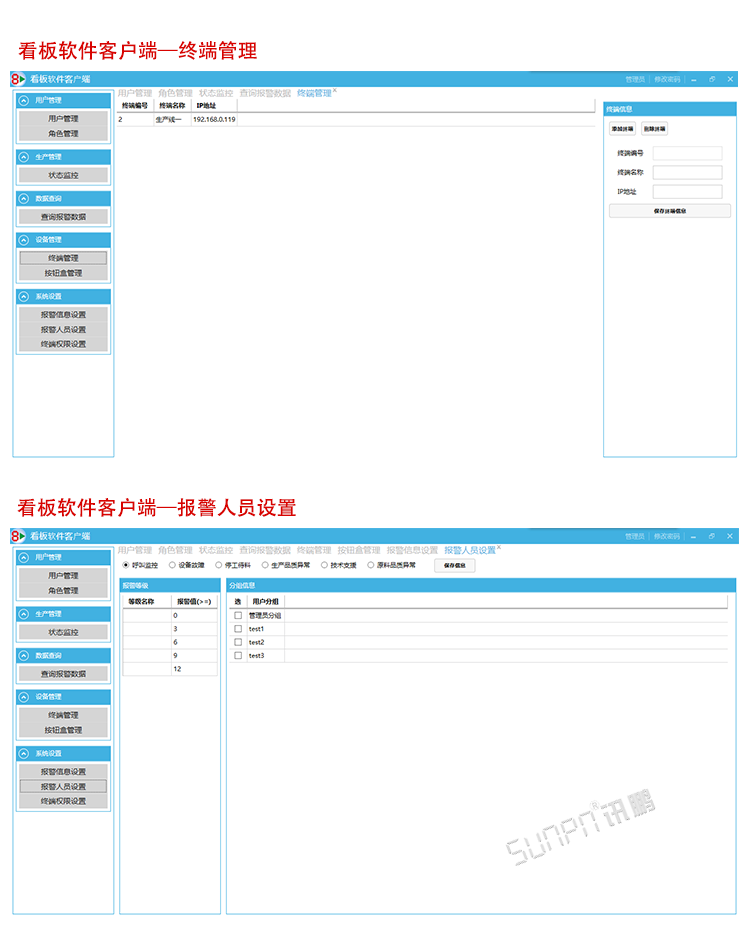Choose the 技术支援 alarm type
Image resolution: width=750 pixels, height=950 pixels.
tap(325, 565)
